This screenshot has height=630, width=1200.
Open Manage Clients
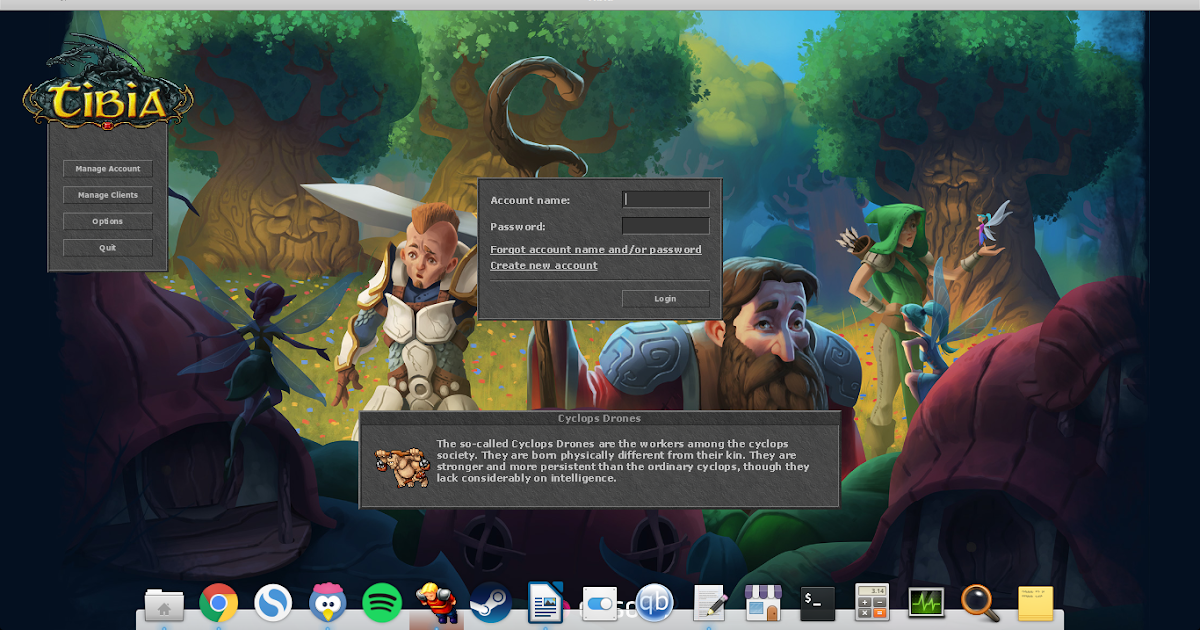click(107, 194)
